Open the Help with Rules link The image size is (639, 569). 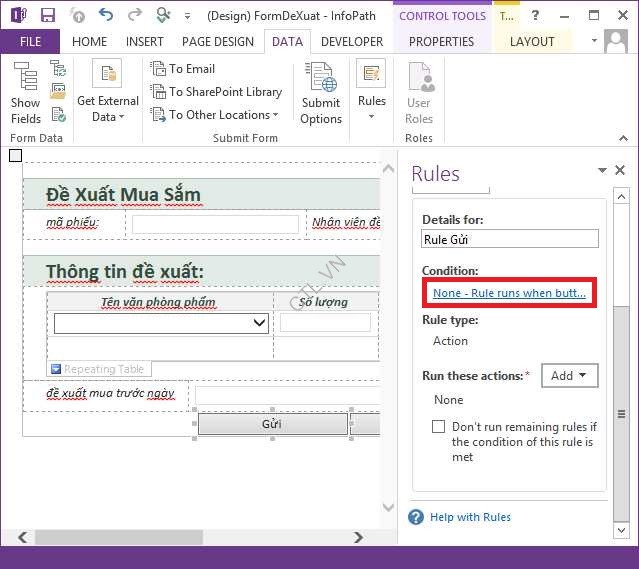coord(470,517)
